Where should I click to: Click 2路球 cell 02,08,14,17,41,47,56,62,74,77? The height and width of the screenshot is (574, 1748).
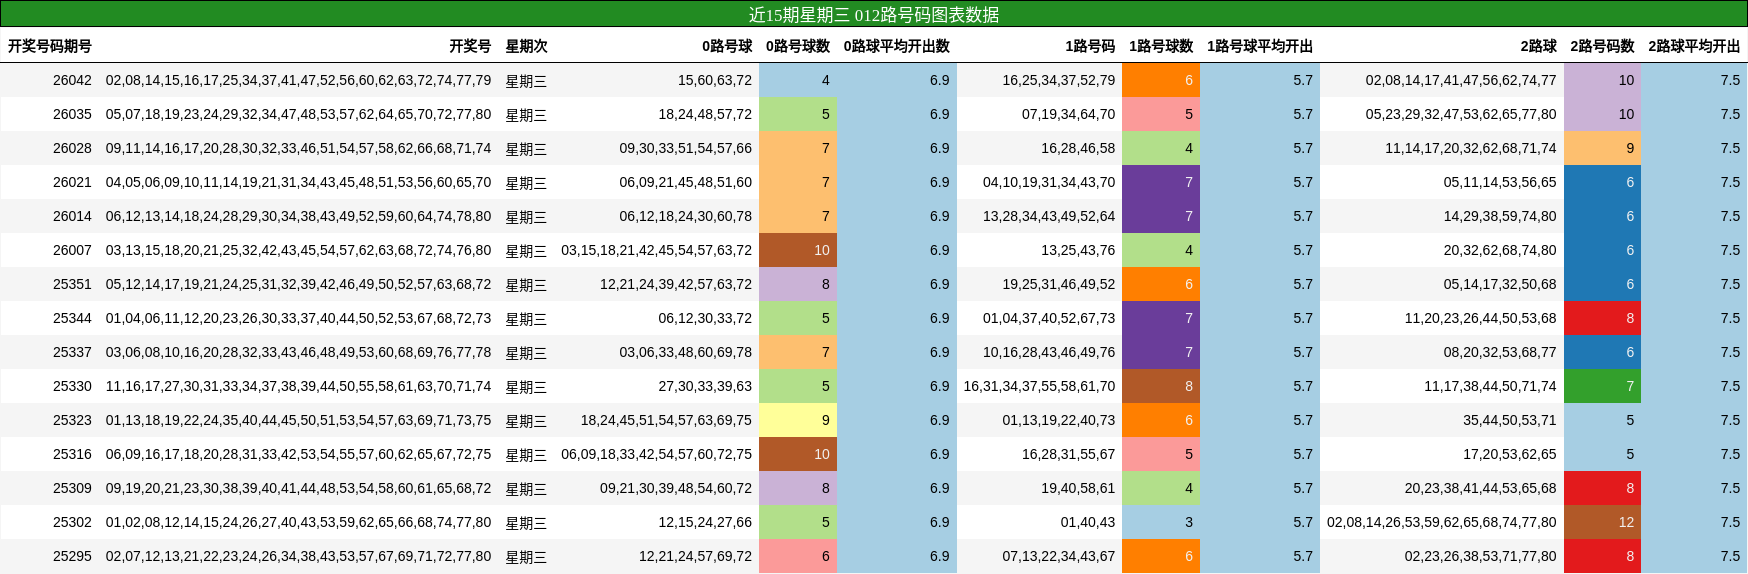(x=1461, y=80)
